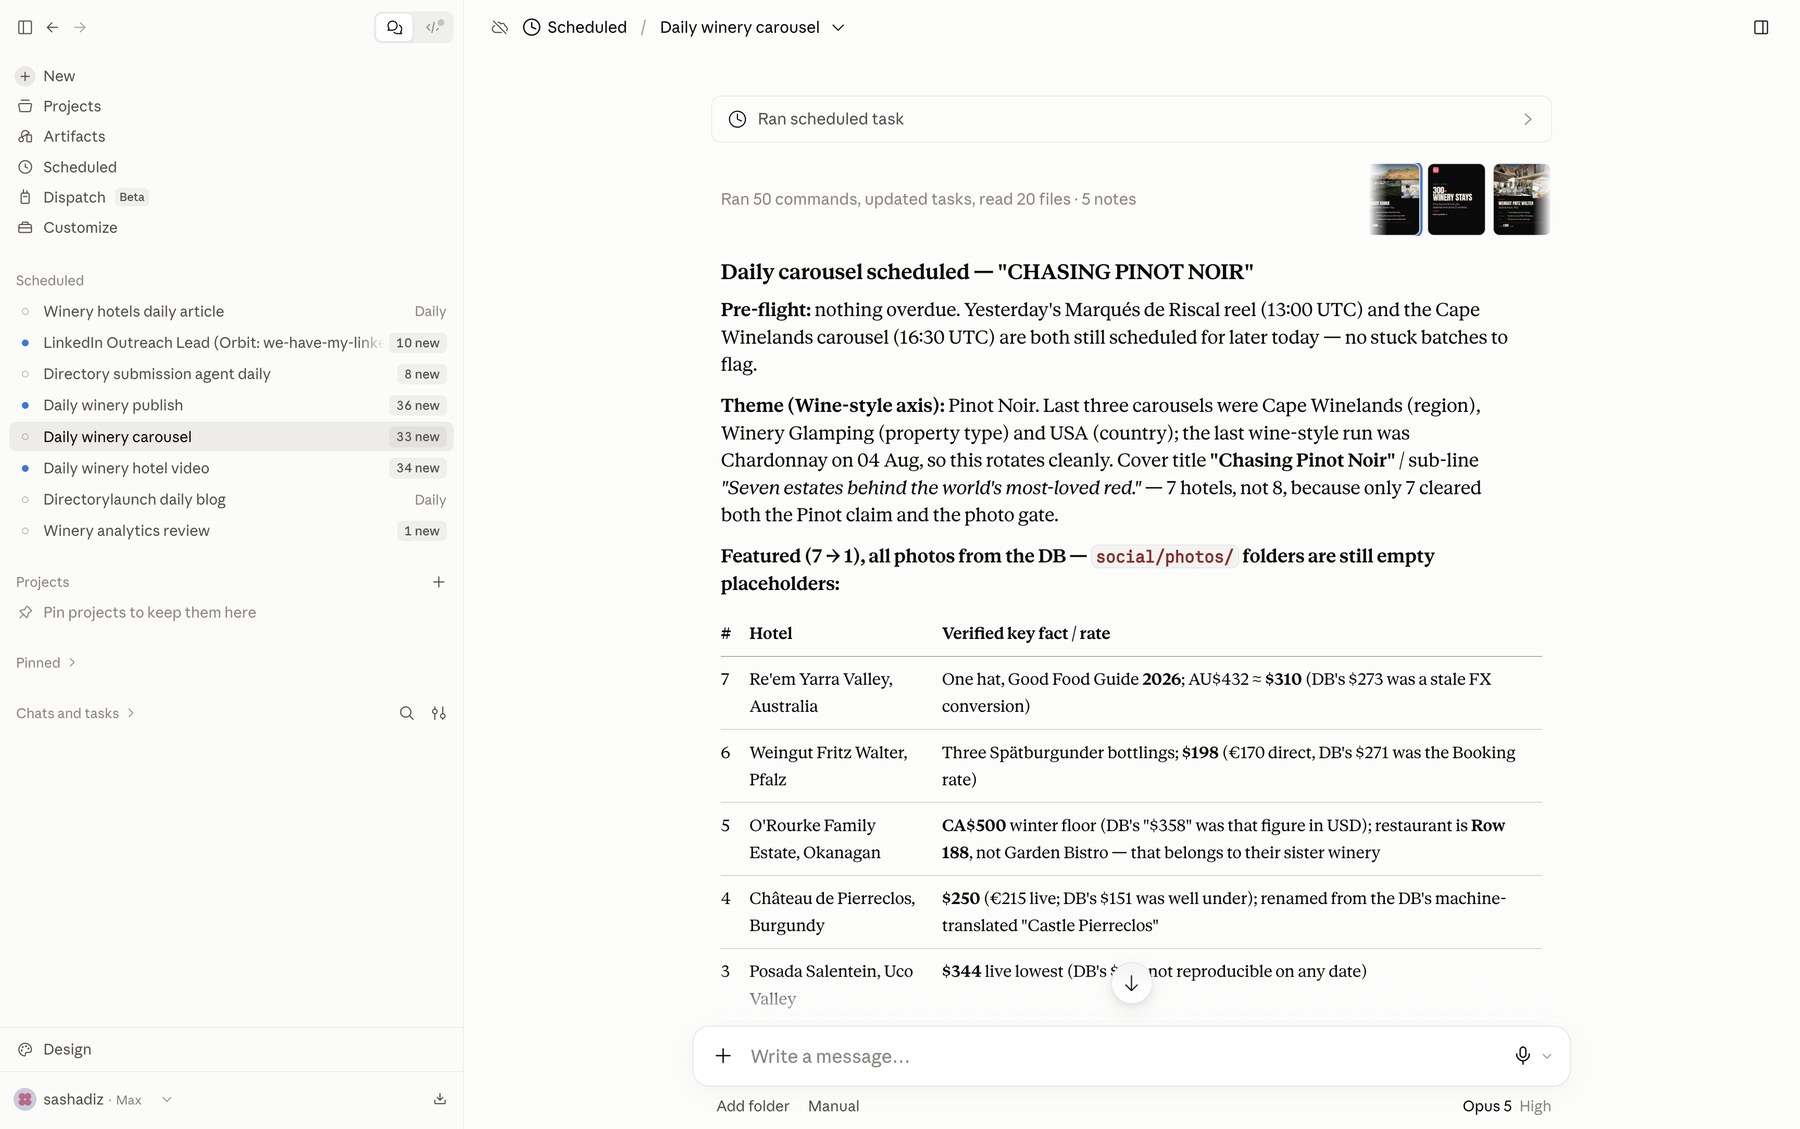
Task: Search chats with the magnifier icon
Action: (x=406, y=713)
